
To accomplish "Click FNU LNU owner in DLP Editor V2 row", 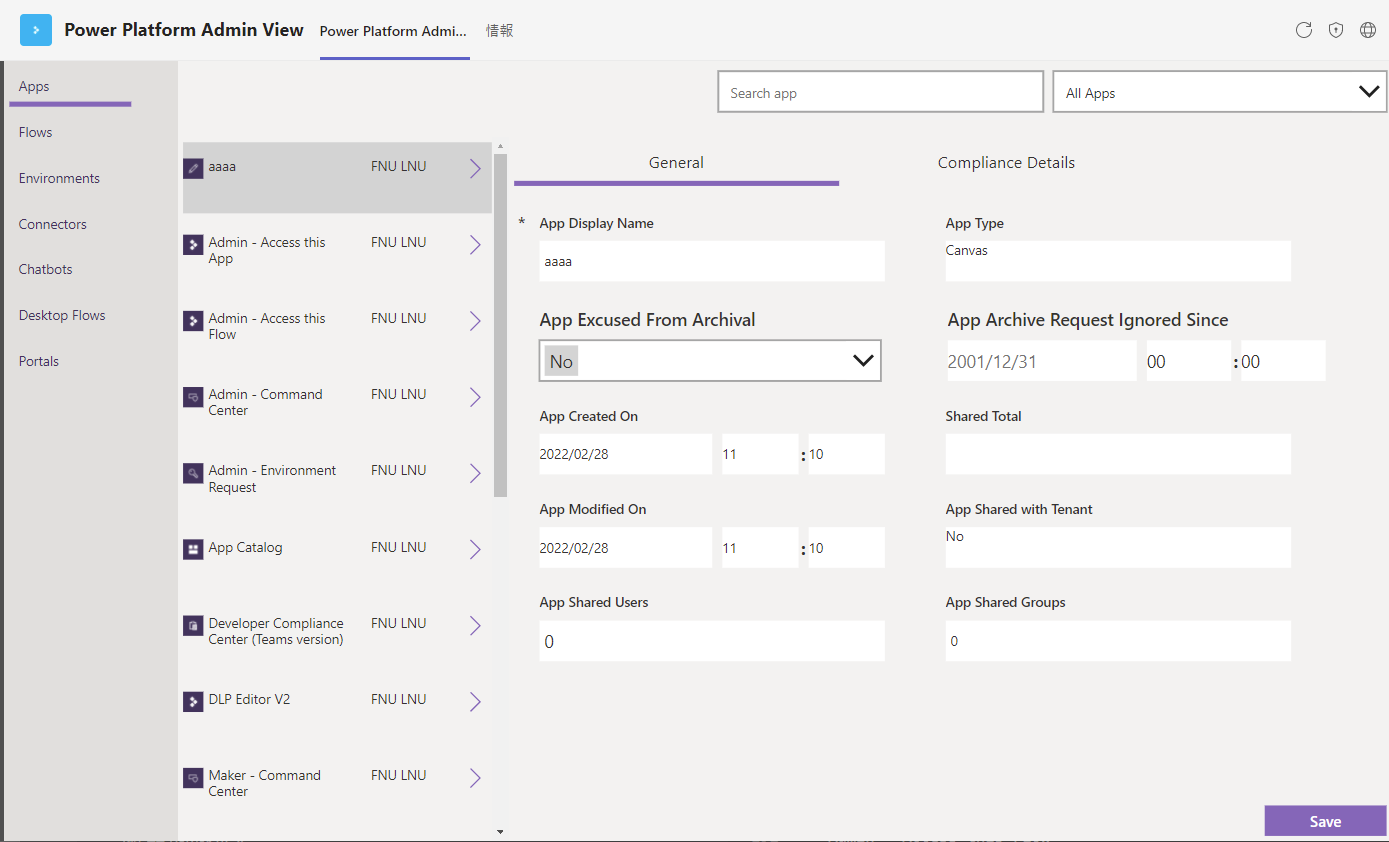I will [x=398, y=699].
